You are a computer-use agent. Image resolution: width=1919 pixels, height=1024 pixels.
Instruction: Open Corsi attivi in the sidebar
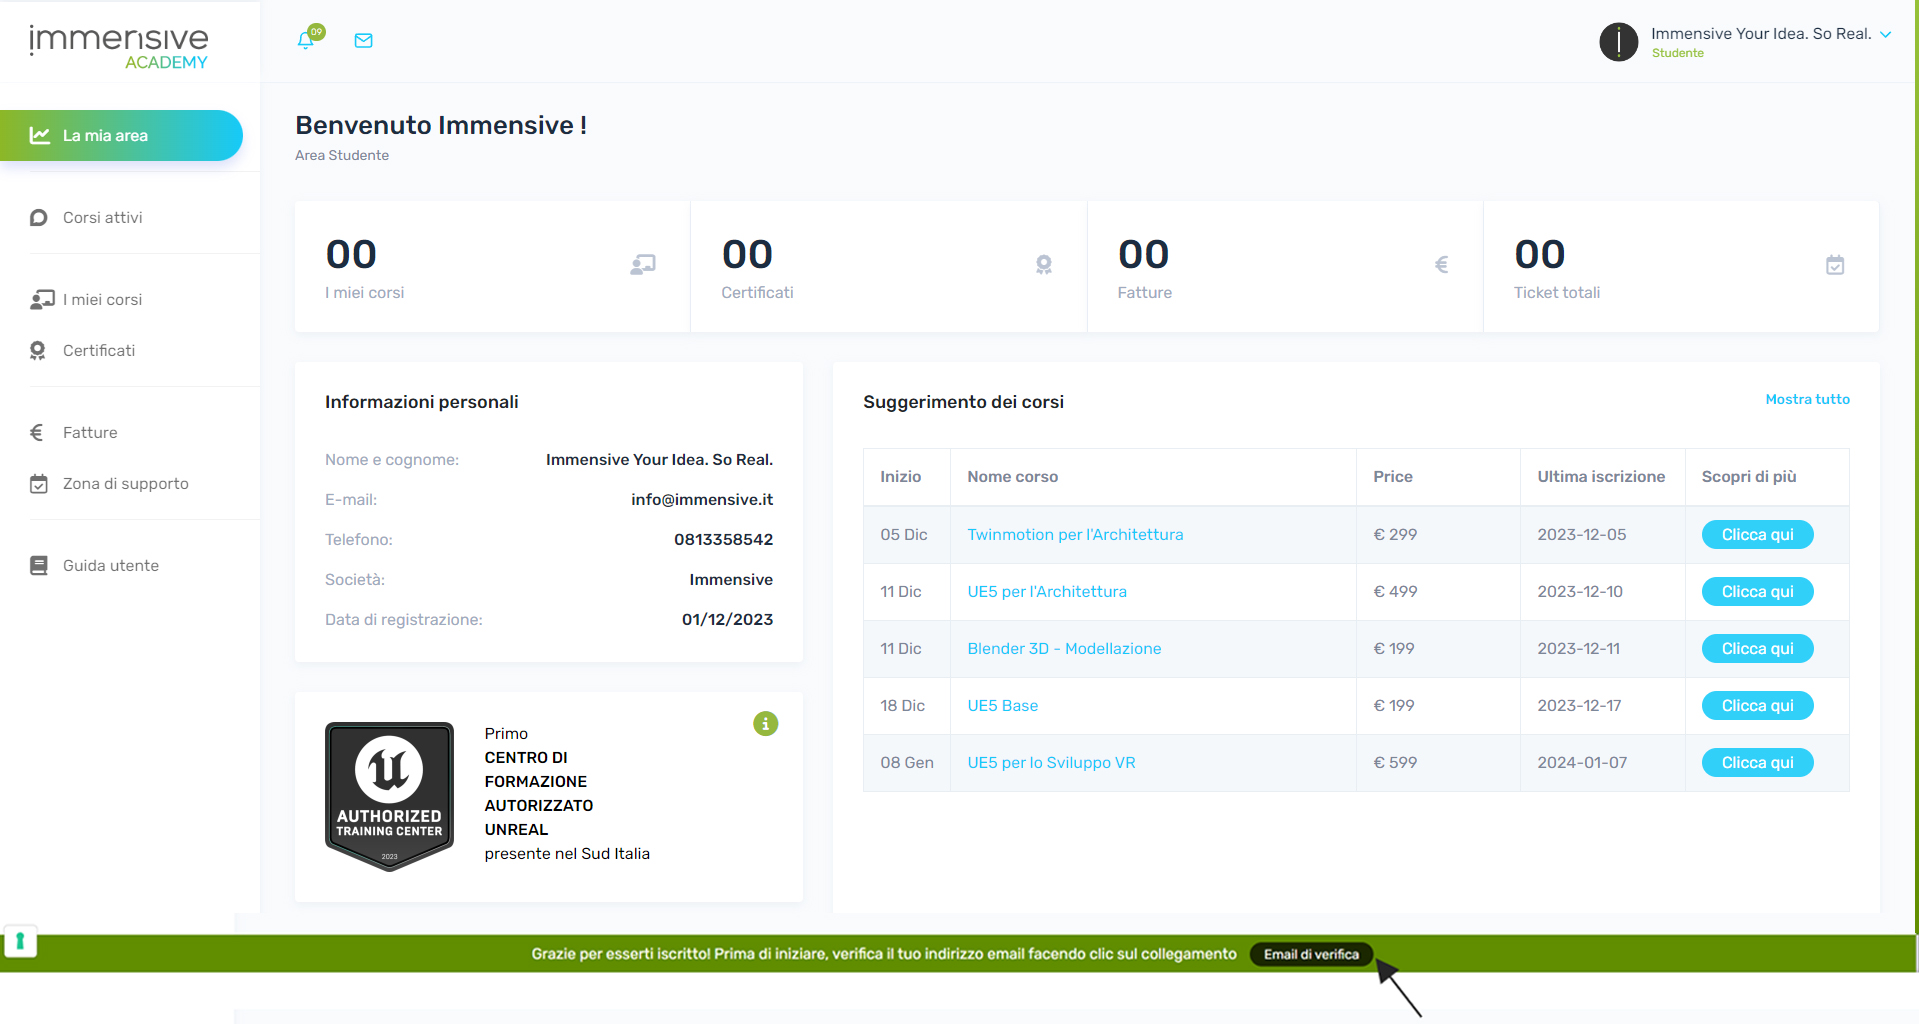coord(102,218)
